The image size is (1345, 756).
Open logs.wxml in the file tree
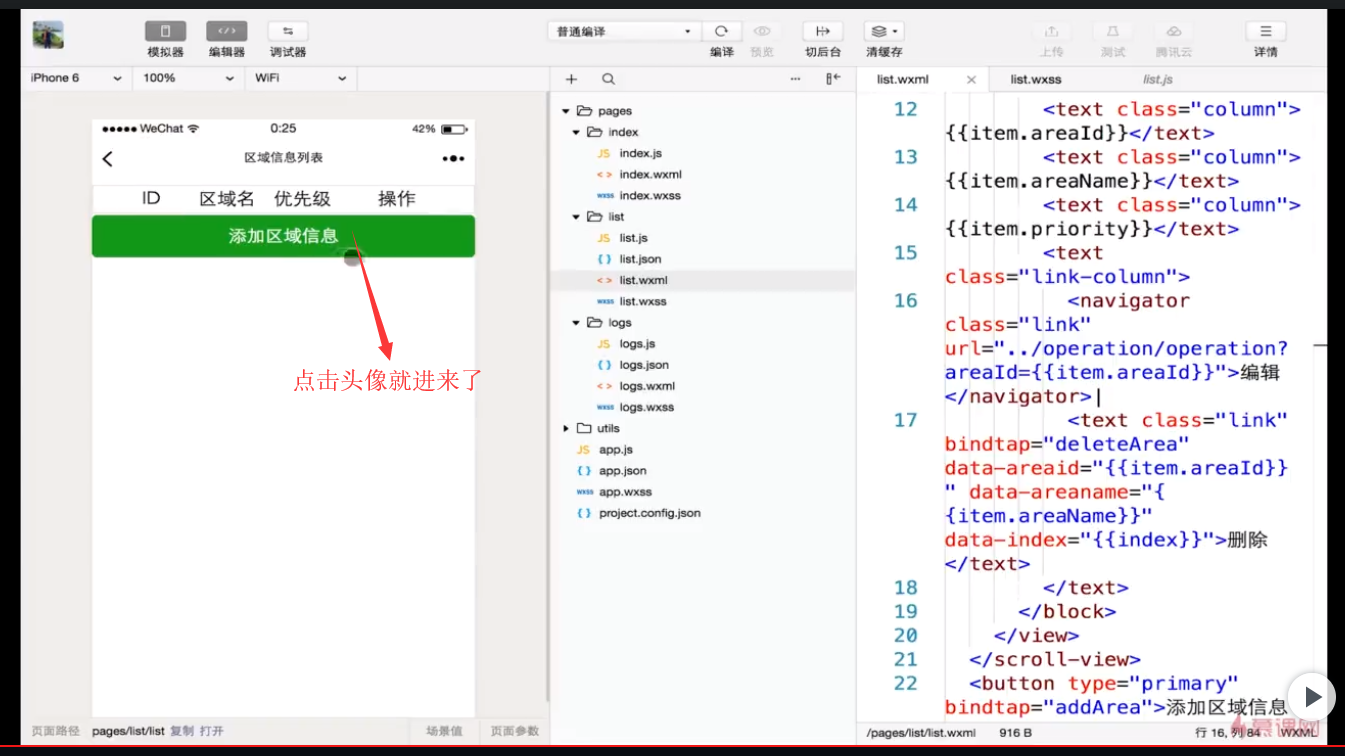click(647, 386)
